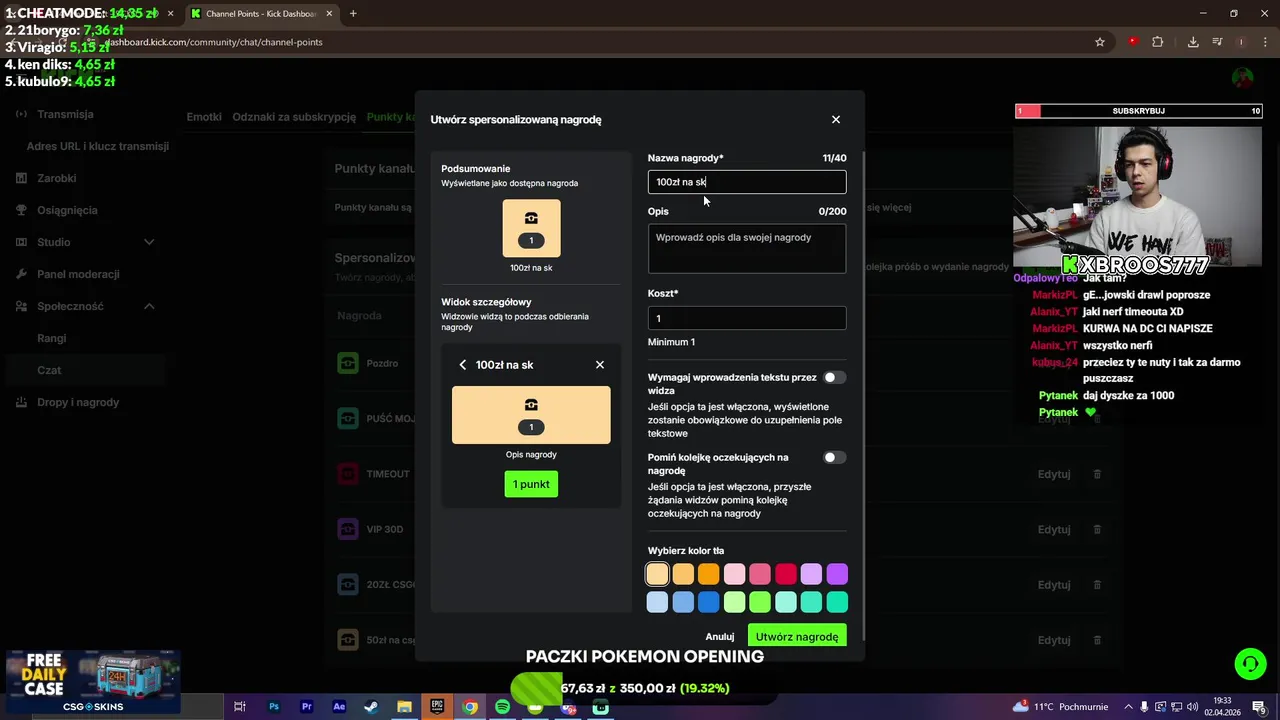Toggle Wymagaj wprowadzenia tekstu przez widza

click(834, 377)
